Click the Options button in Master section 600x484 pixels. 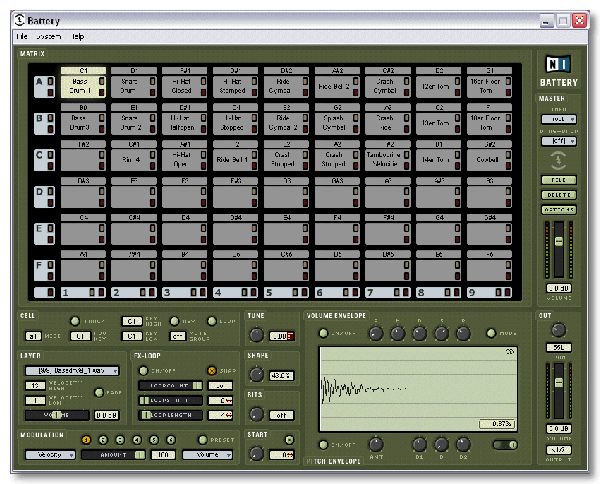(x=559, y=210)
